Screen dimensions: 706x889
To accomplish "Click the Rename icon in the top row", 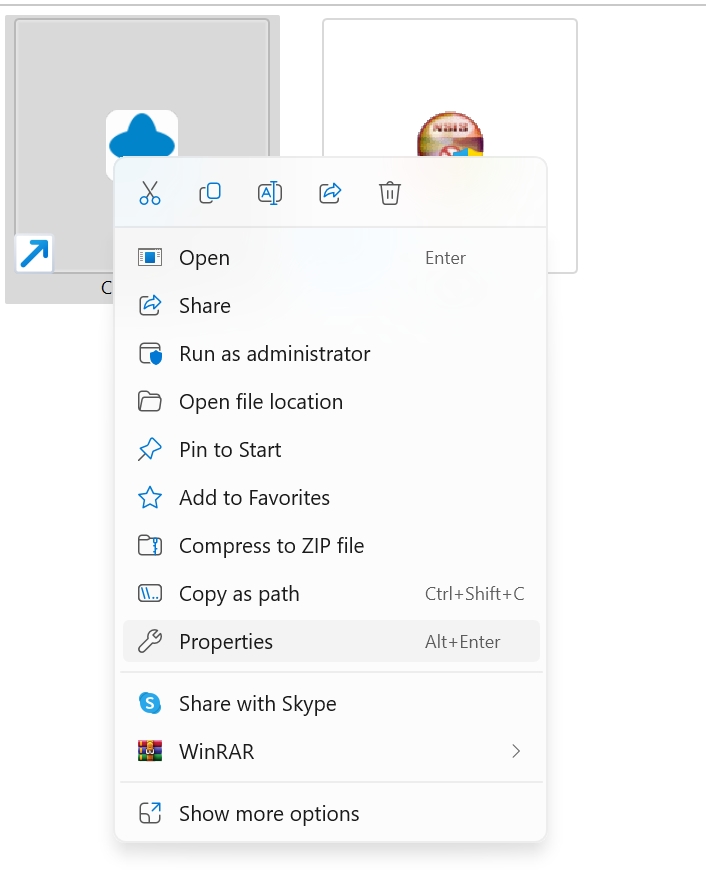I will 270,193.
